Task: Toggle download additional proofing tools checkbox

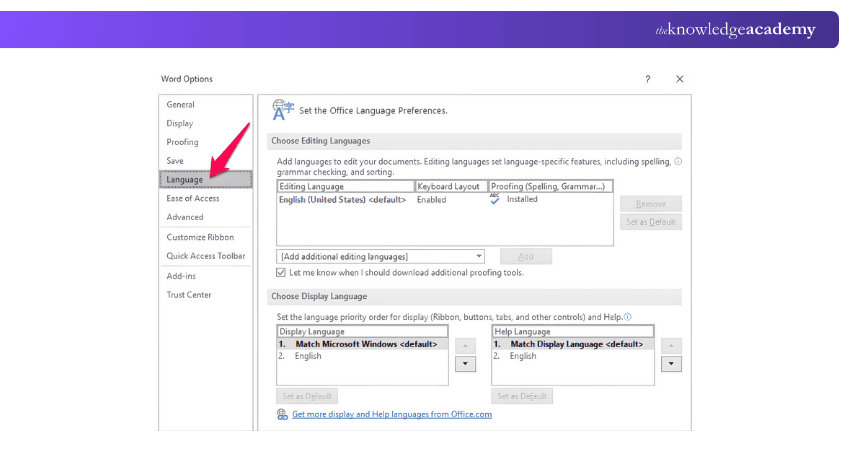Action: click(x=281, y=273)
